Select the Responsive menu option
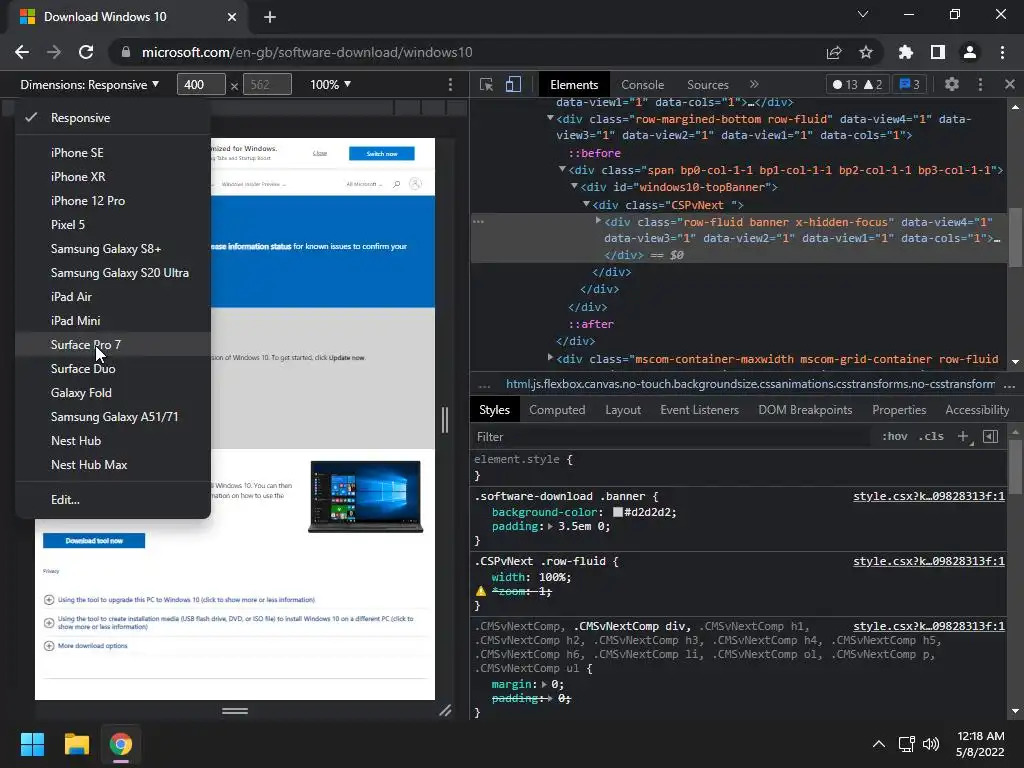 click(x=112, y=118)
